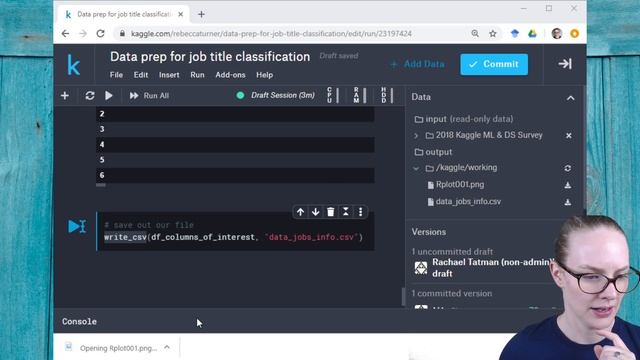
Task: Click the Kaggle logo icon
Action: coord(73,65)
